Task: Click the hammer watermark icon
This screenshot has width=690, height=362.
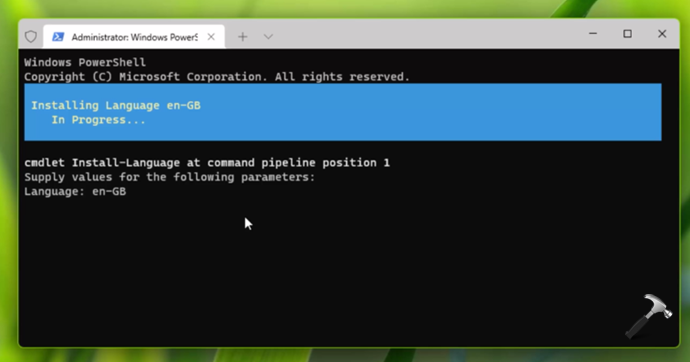Action: [x=649, y=316]
